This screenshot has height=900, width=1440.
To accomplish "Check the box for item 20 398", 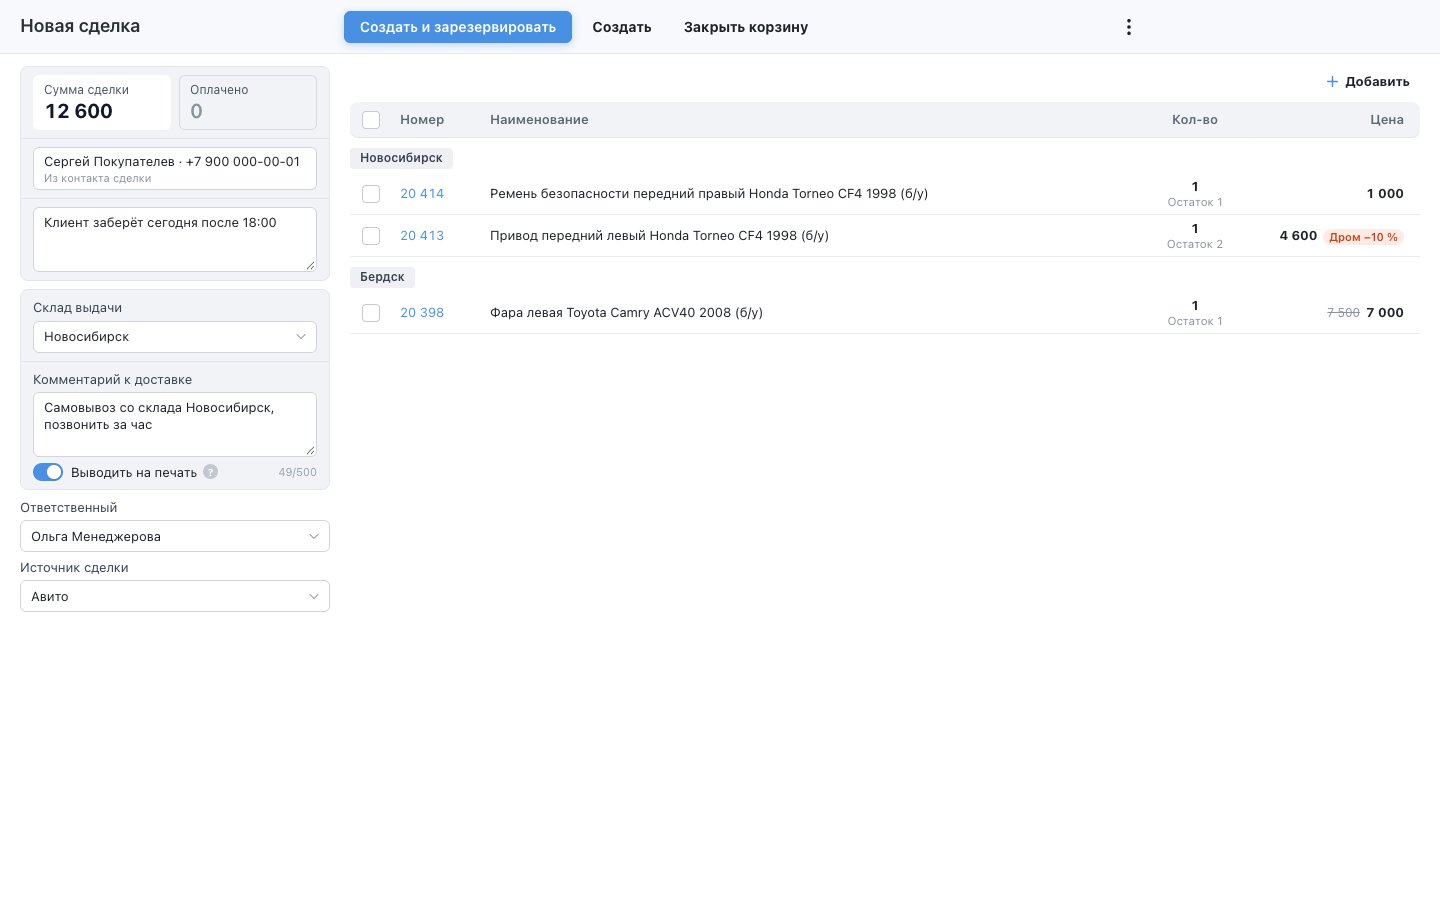I will [371, 313].
